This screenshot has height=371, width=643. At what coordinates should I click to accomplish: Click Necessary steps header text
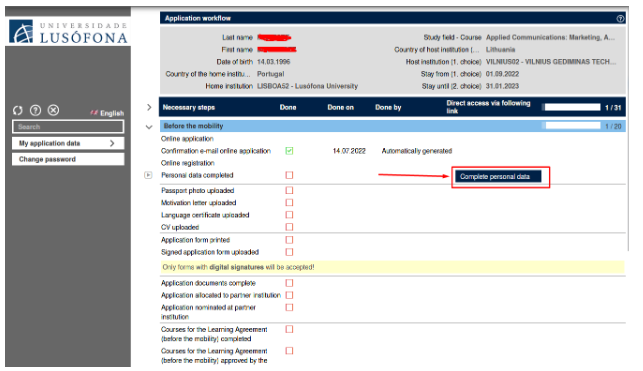click(x=189, y=107)
